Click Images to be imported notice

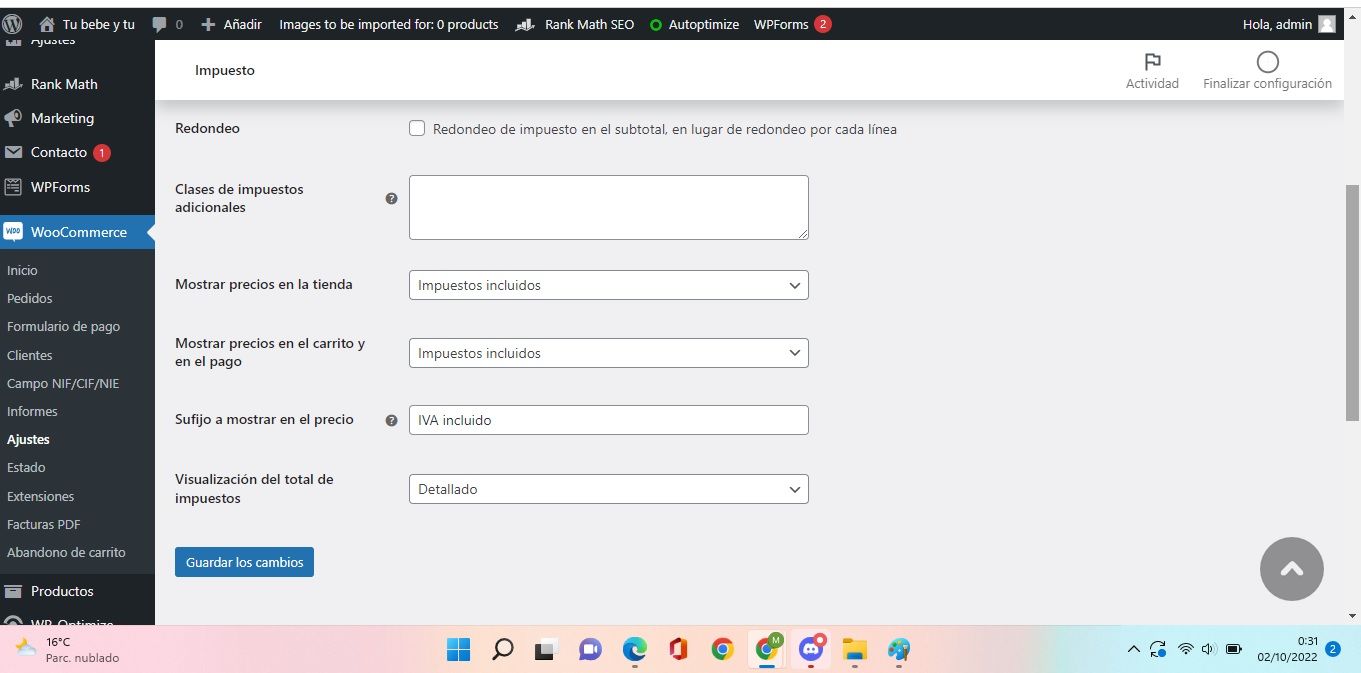[x=389, y=24]
